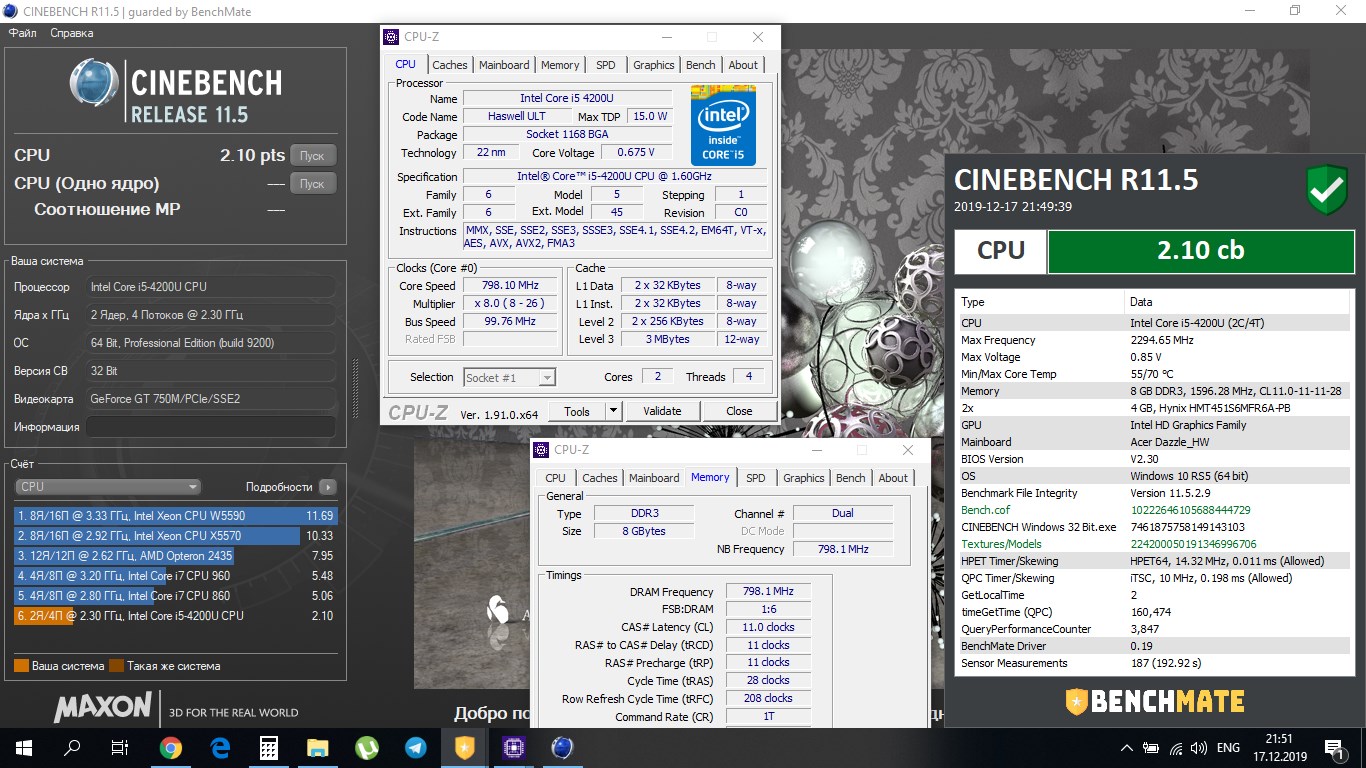Select Core i5-4200U ranking row
The image size is (1366, 768).
(176, 616)
